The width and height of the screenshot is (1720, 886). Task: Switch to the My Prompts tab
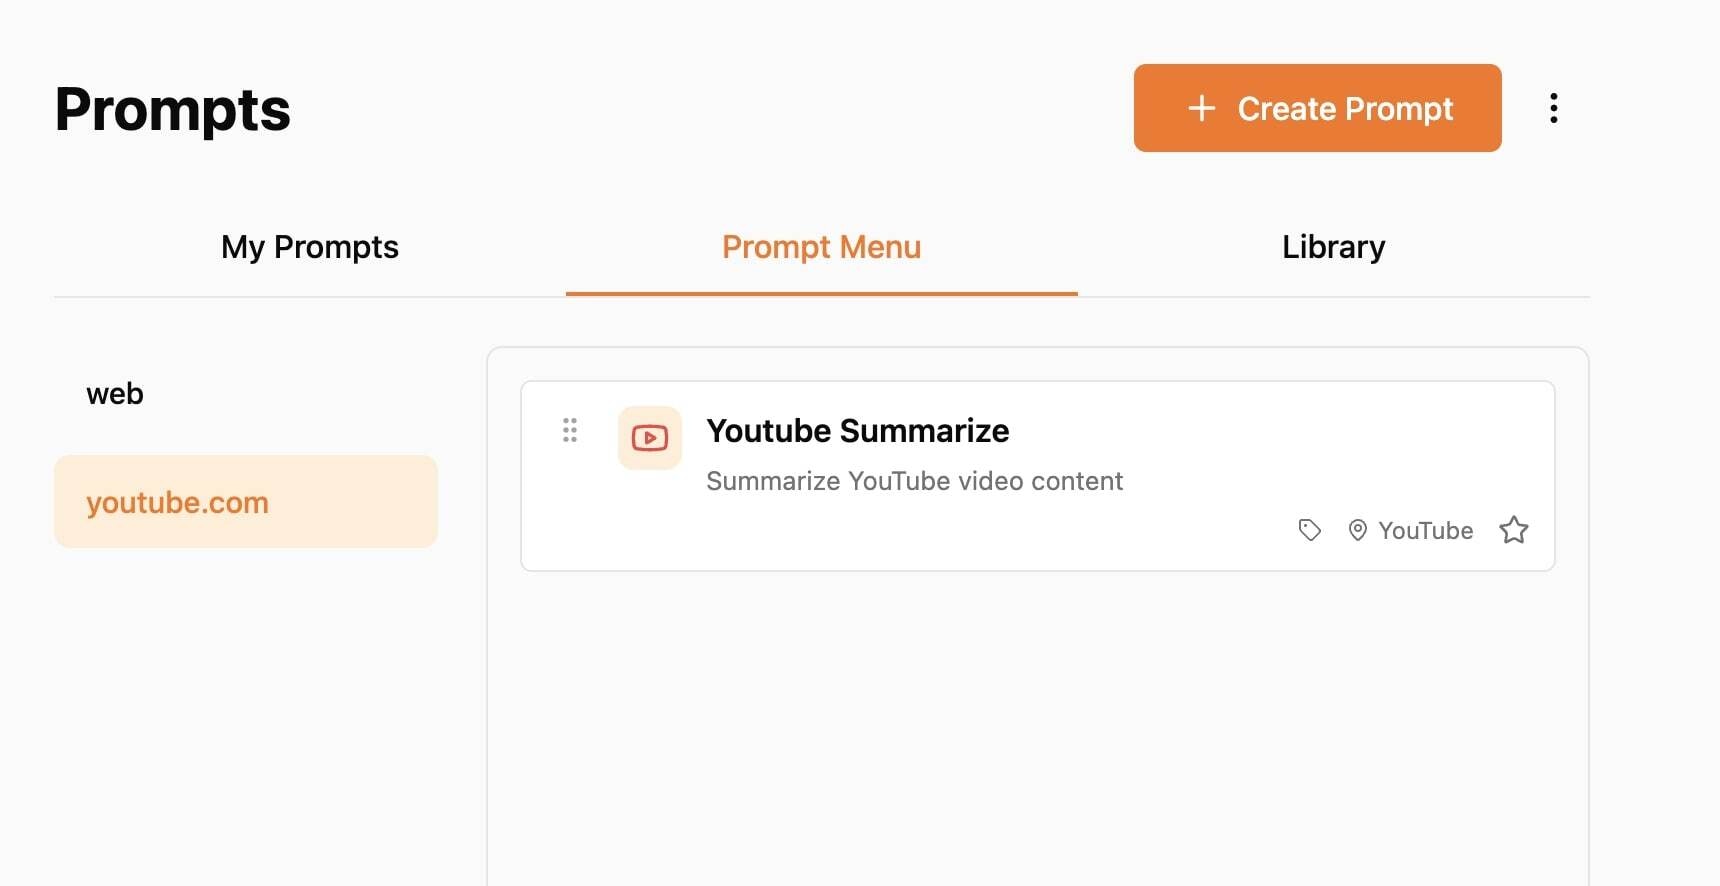point(310,247)
